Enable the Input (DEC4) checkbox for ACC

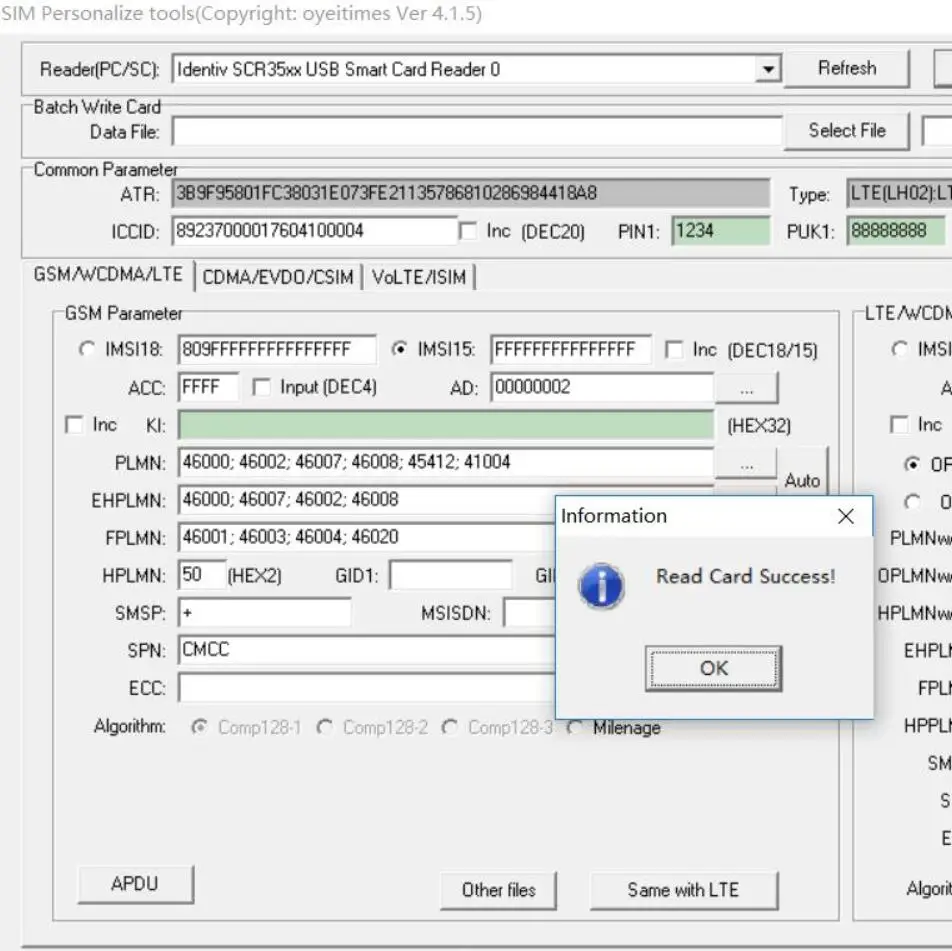(x=262, y=387)
